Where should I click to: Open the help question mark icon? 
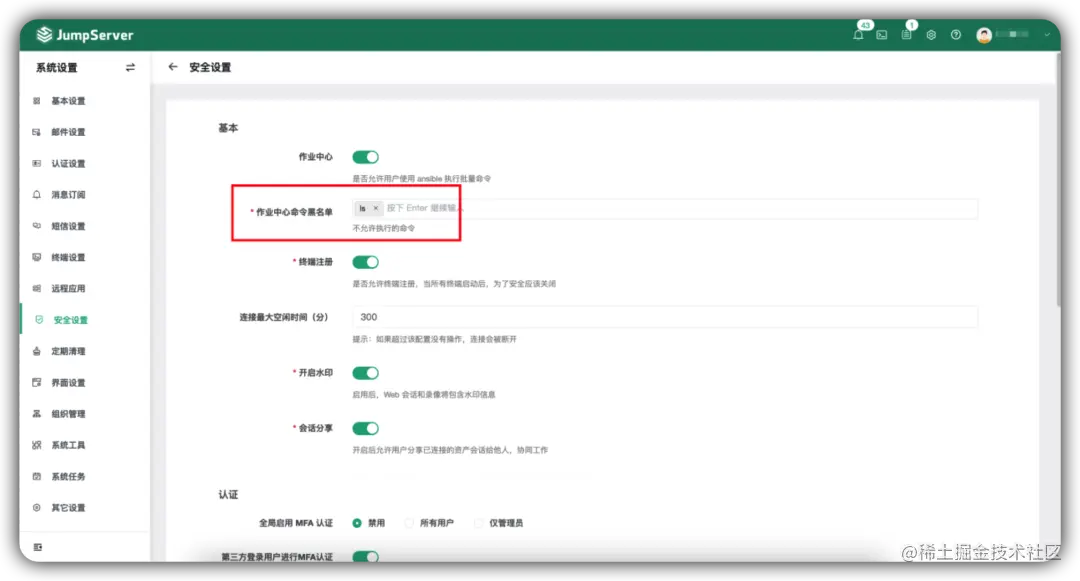coord(955,34)
